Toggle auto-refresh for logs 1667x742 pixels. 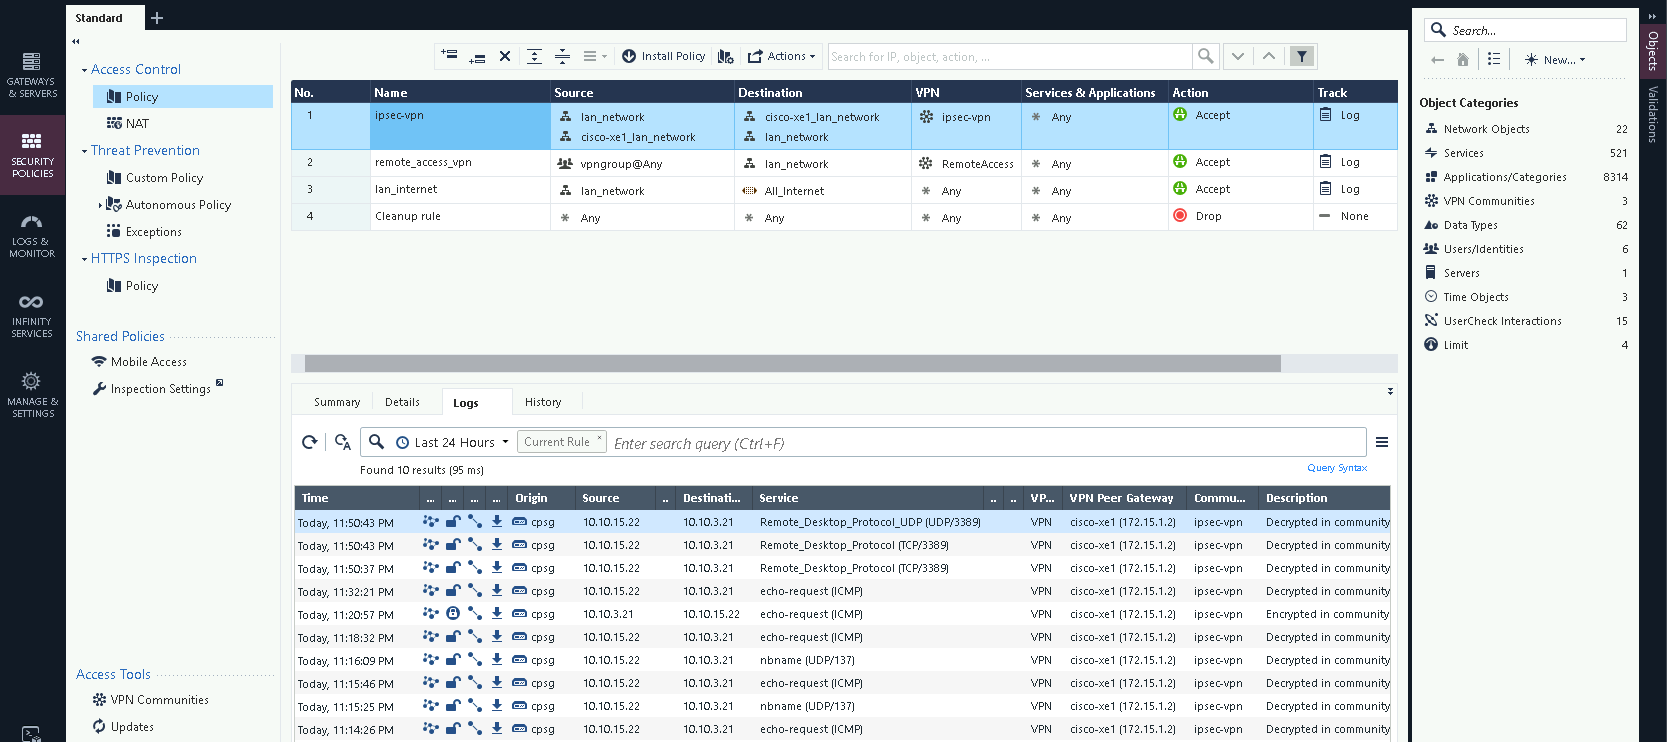tap(343, 442)
